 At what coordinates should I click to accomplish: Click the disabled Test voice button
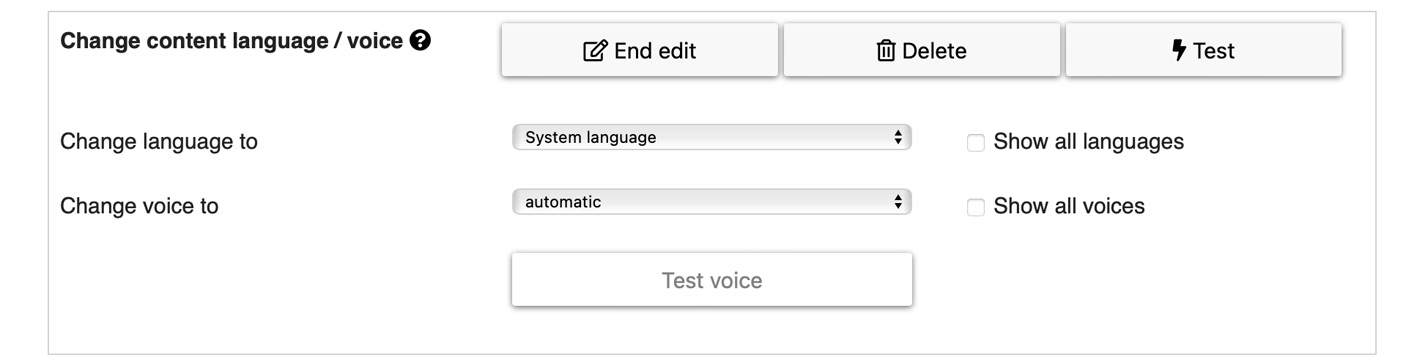(x=712, y=280)
